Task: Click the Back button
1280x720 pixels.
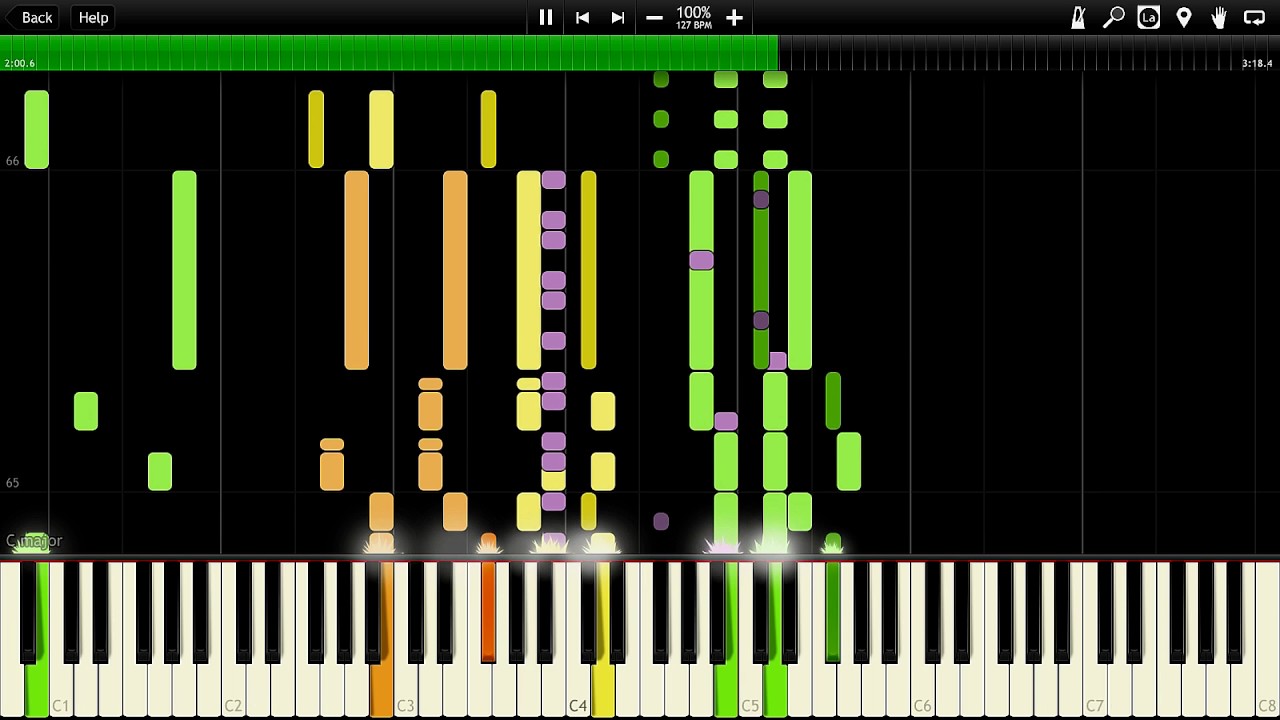Action: [31, 17]
